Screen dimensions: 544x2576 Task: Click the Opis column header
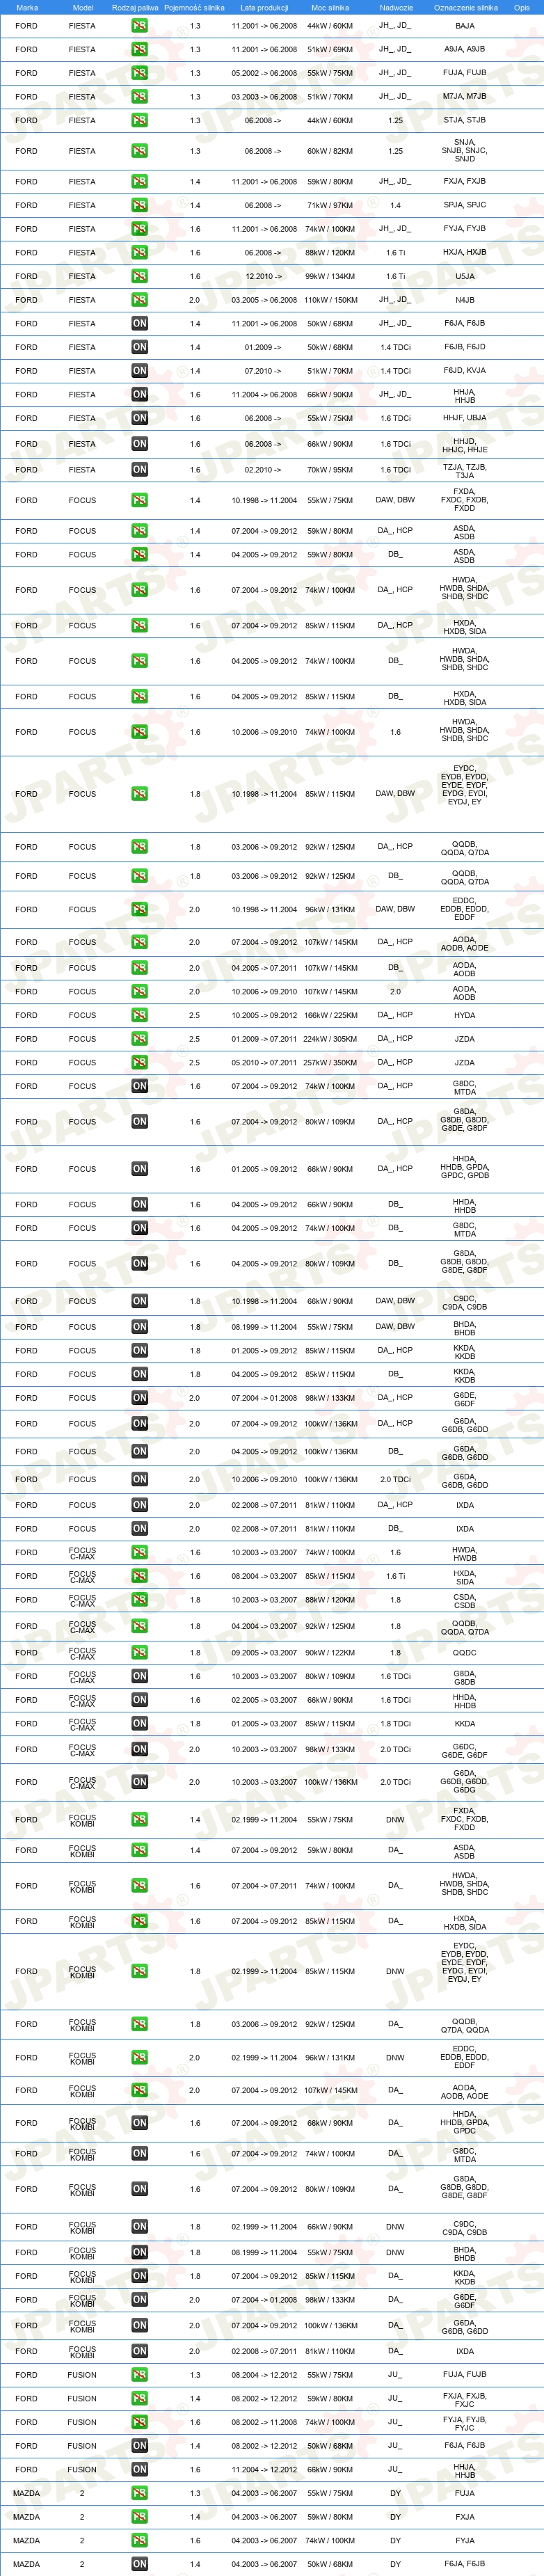point(521,7)
